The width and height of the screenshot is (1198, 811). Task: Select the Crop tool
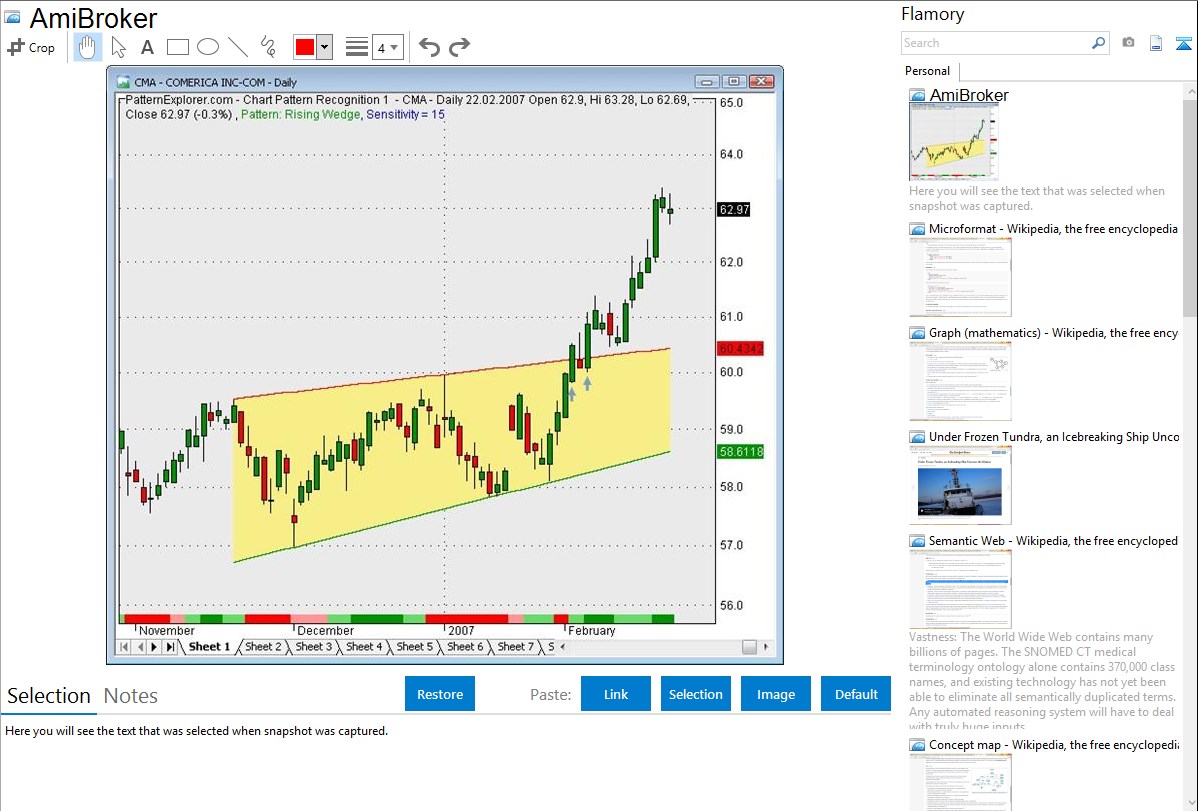pyautogui.click(x=31, y=47)
